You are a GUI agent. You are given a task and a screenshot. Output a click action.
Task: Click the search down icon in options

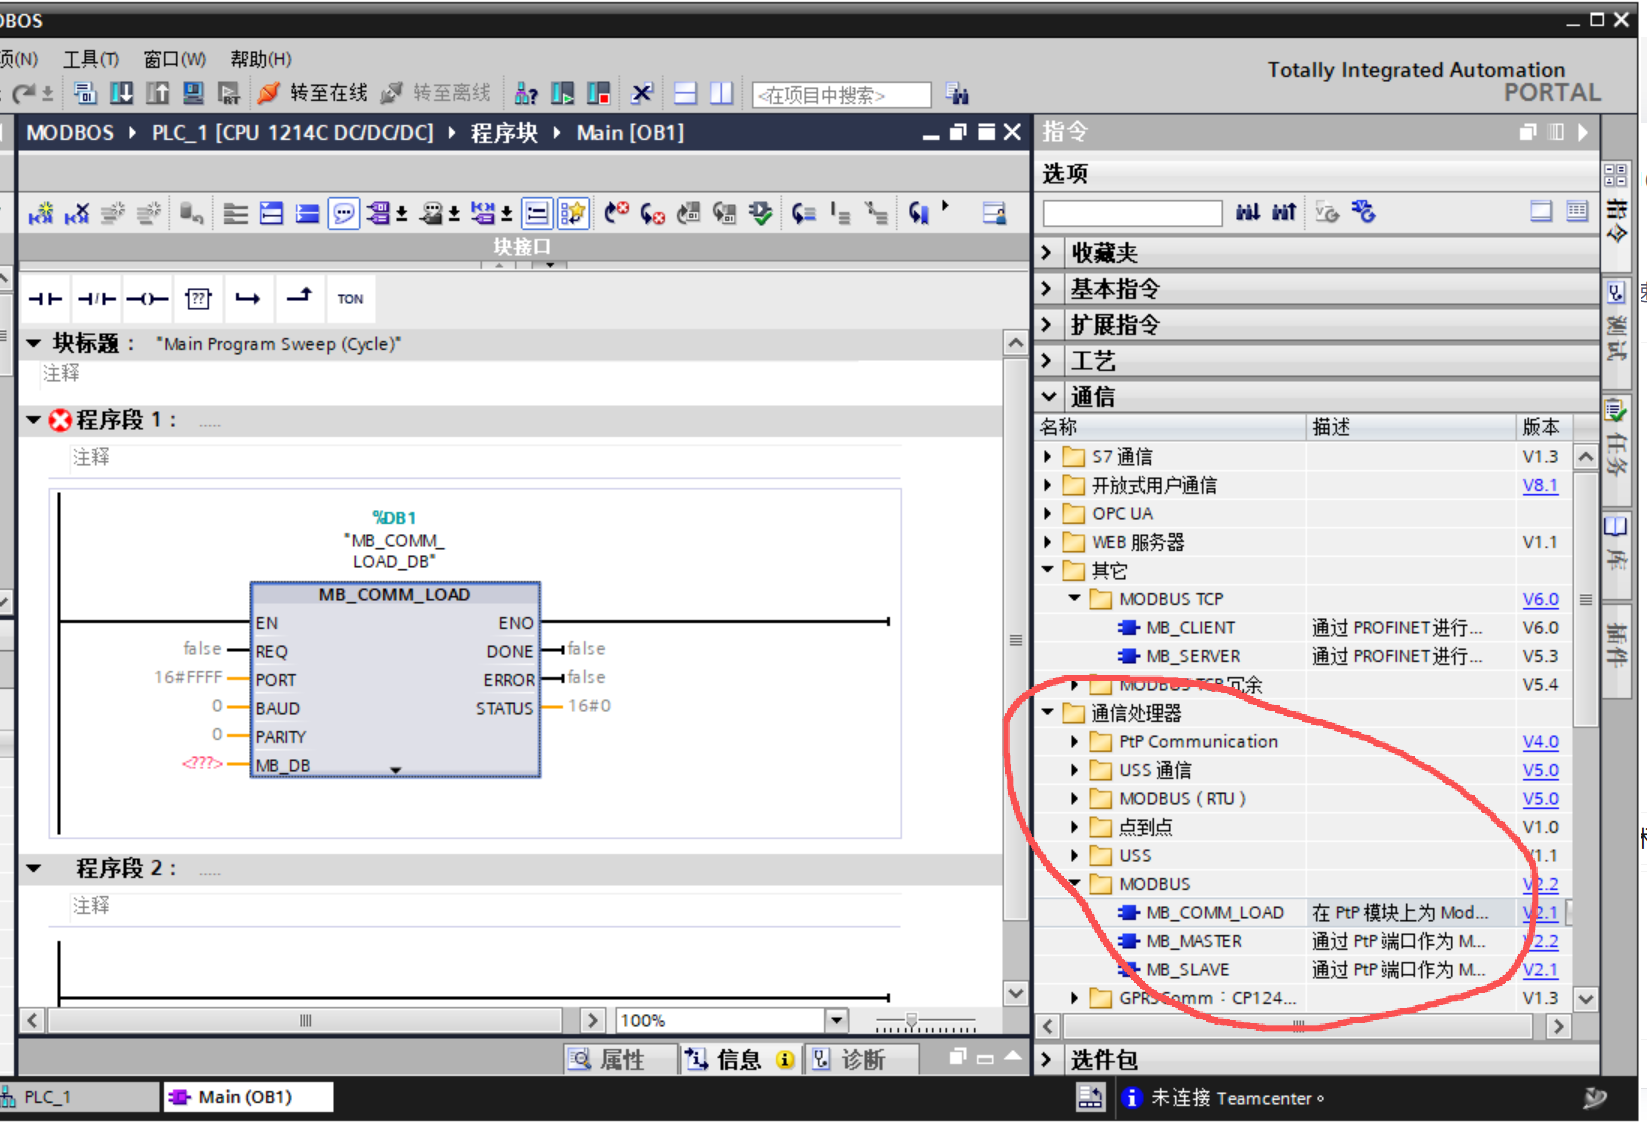pos(1247,212)
